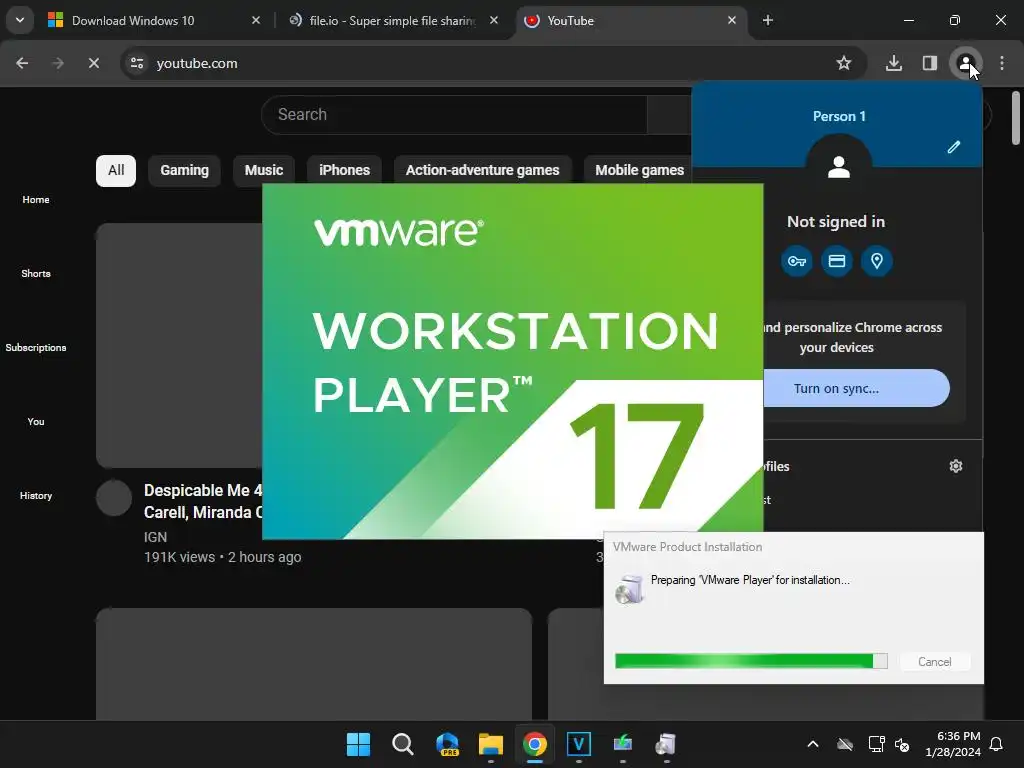The height and width of the screenshot is (768, 1024).
Task: Select the YouTube tab
Action: coord(630,20)
